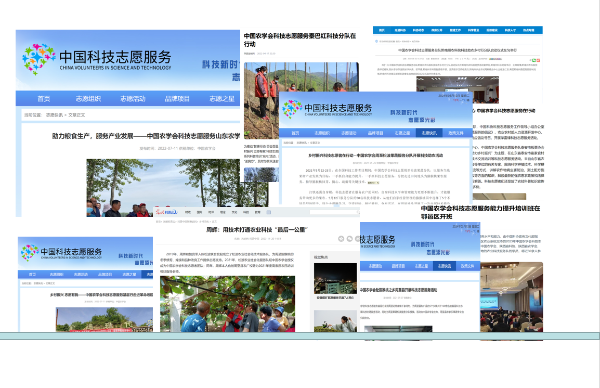This screenshot has height=388, width=600.
Task: Open the conference hall photo at bottom right
Action: tap(511, 301)
